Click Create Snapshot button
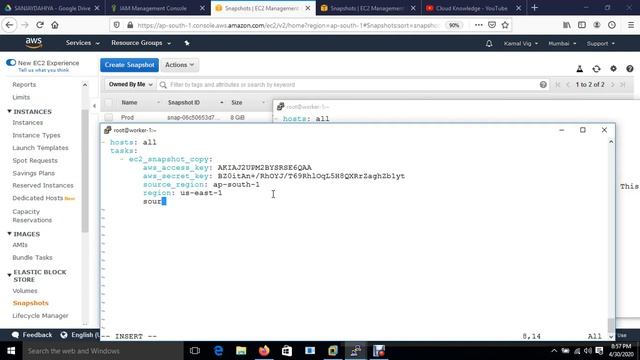This screenshot has height=360, width=640. click(x=129, y=65)
